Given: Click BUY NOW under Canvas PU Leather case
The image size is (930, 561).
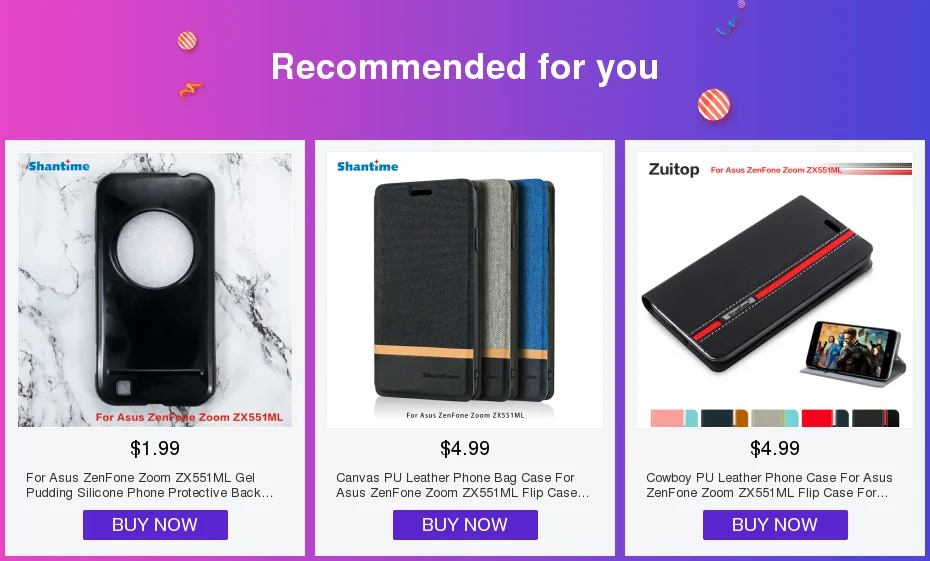Looking at the screenshot, I should pyautogui.click(x=465, y=525).
